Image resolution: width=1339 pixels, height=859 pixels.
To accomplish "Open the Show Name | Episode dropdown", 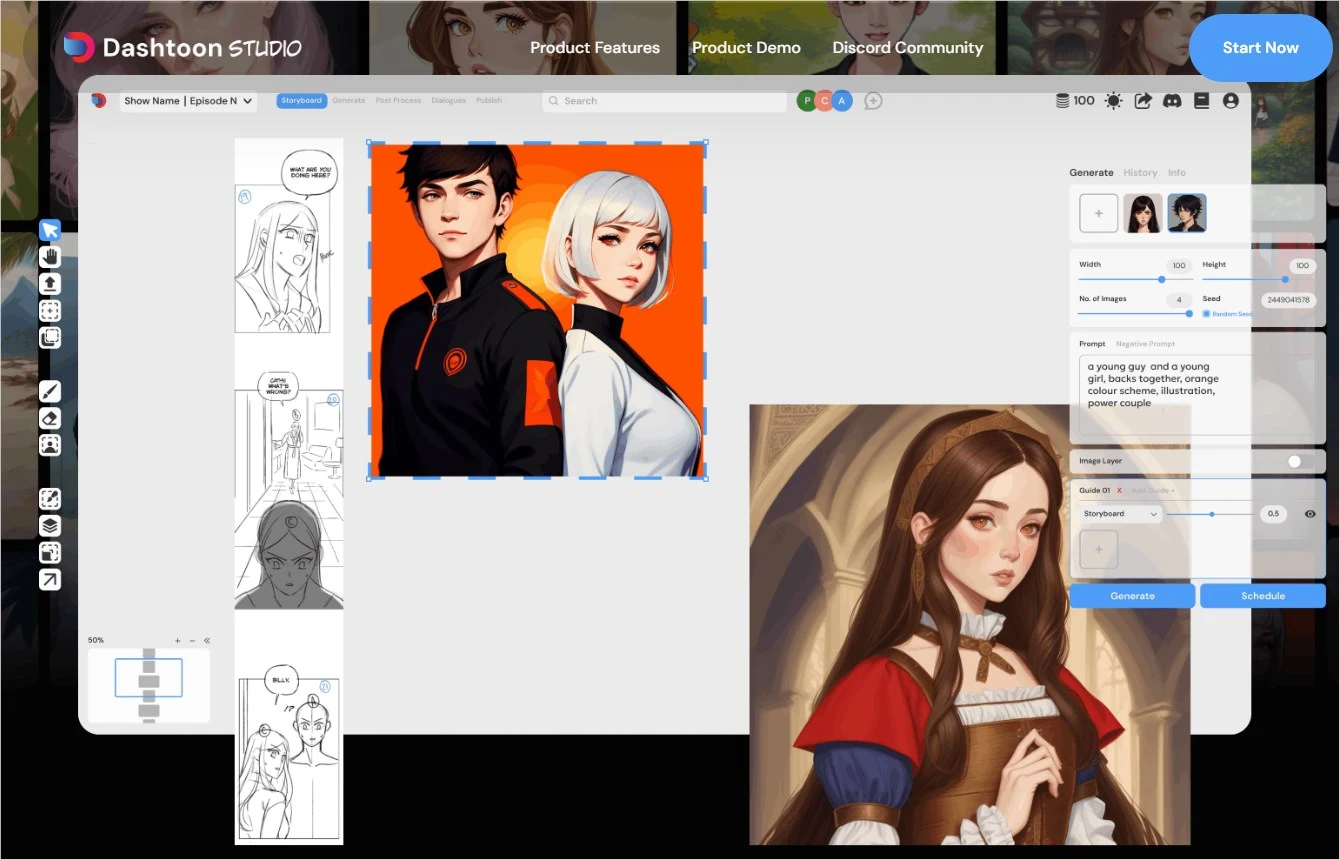I will (188, 101).
